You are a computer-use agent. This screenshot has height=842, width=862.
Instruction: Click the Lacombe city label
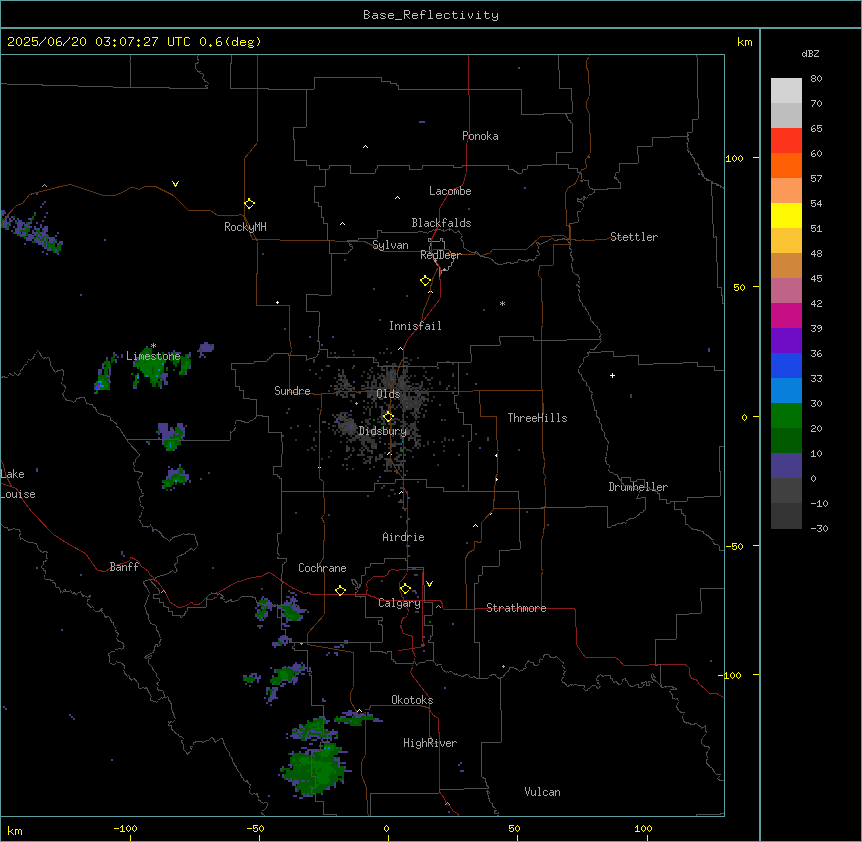point(450,191)
